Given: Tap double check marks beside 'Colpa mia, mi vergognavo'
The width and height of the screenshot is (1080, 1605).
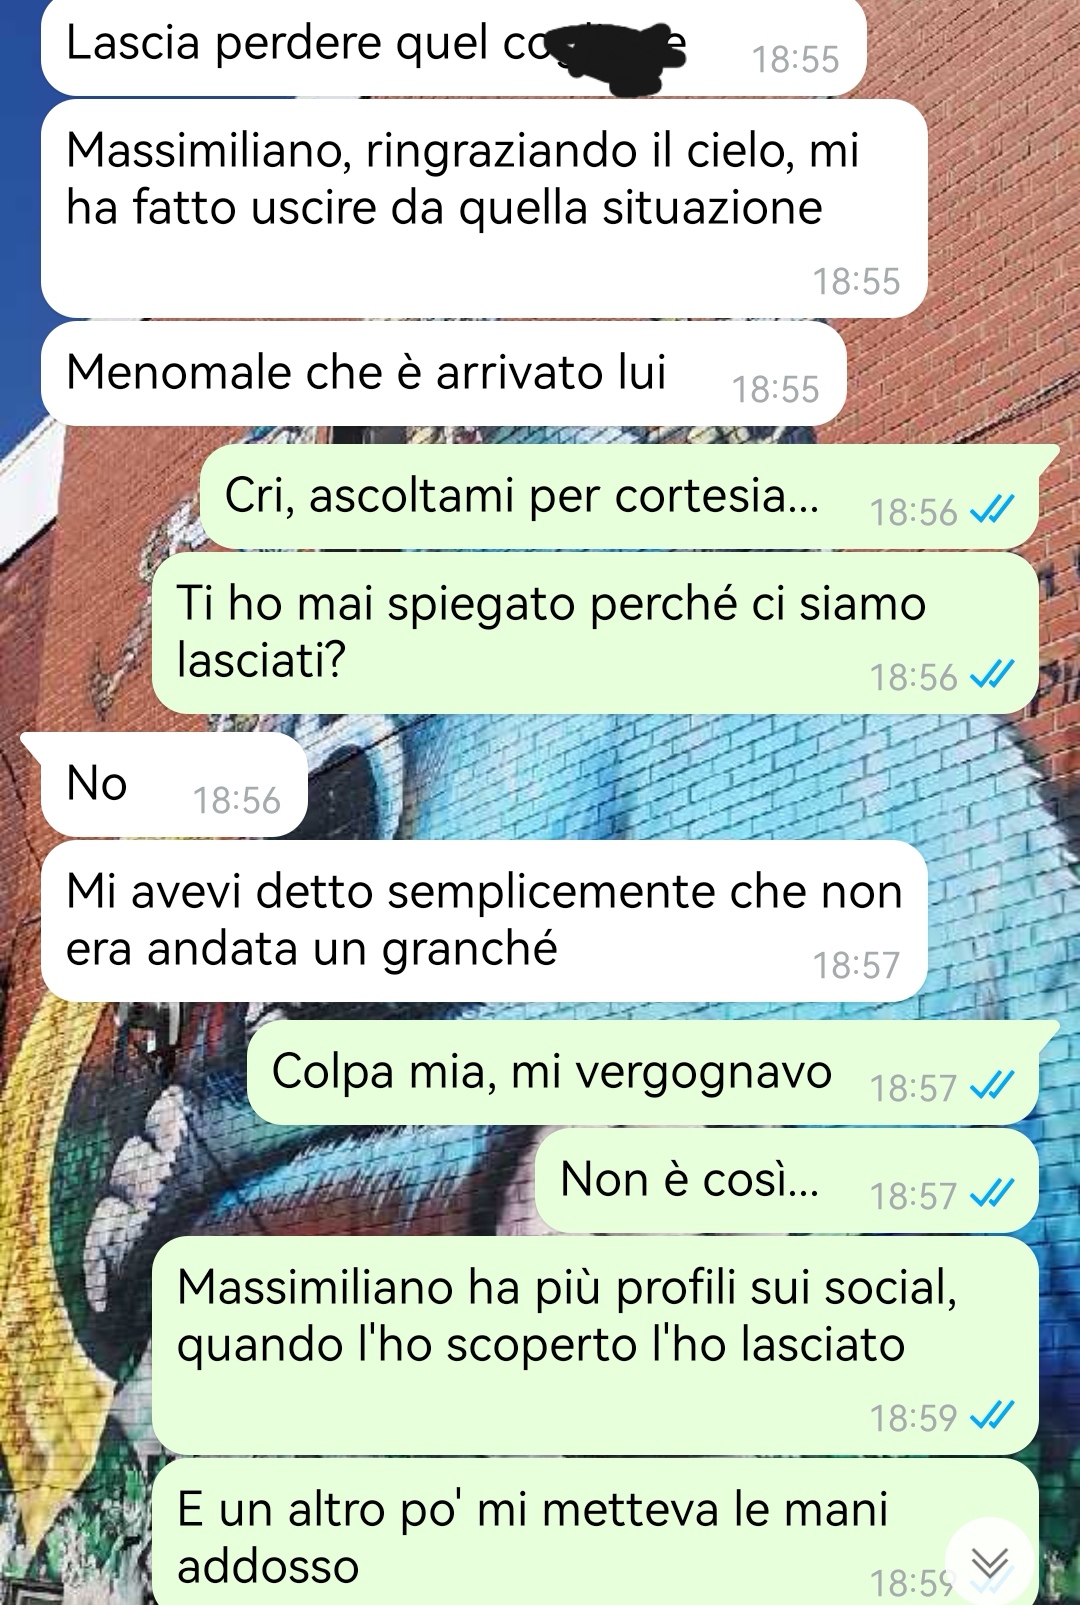Looking at the screenshot, I should click(992, 1086).
